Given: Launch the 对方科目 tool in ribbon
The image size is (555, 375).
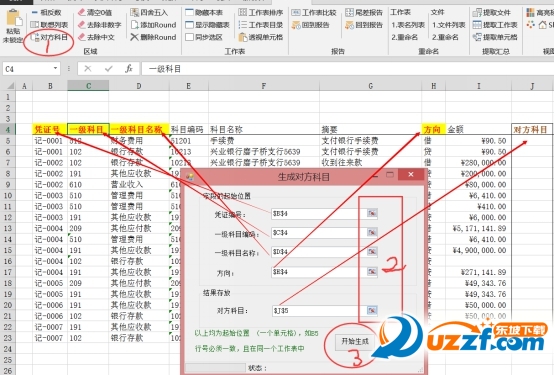Looking at the screenshot, I should click(x=49, y=37).
